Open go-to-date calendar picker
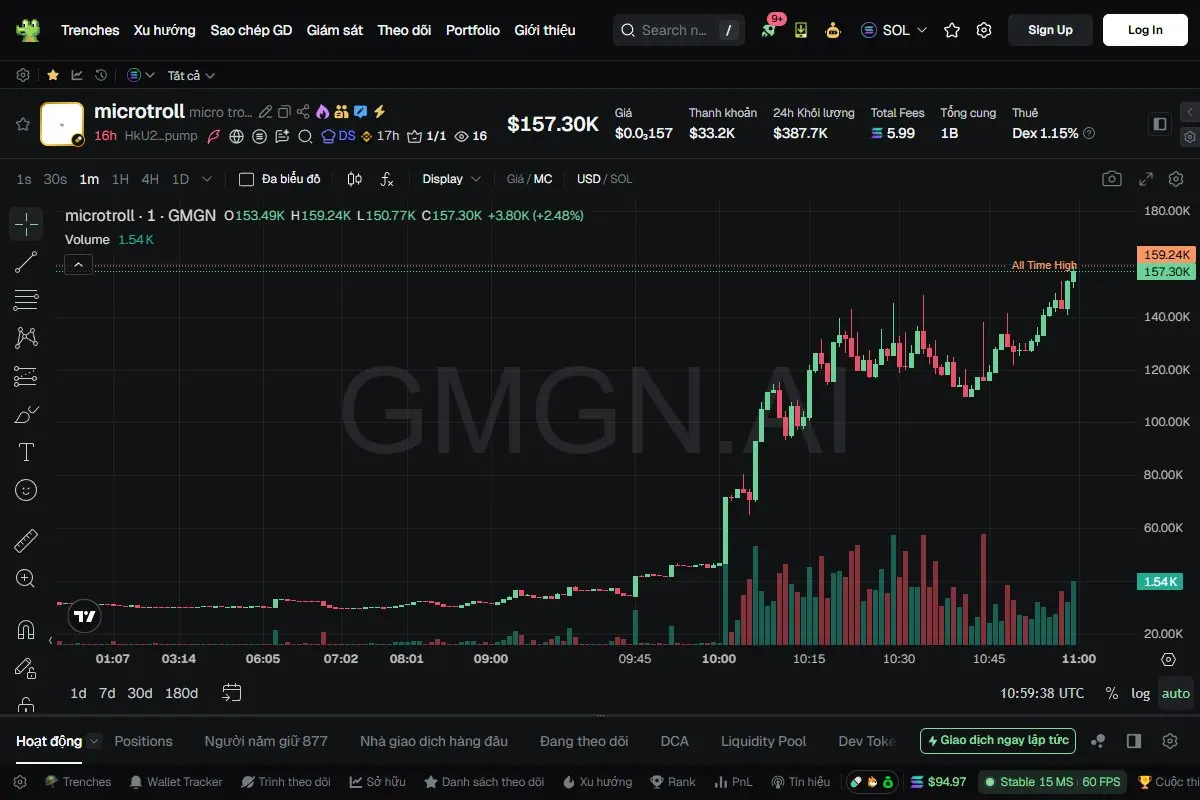This screenshot has width=1200, height=800. 232,693
